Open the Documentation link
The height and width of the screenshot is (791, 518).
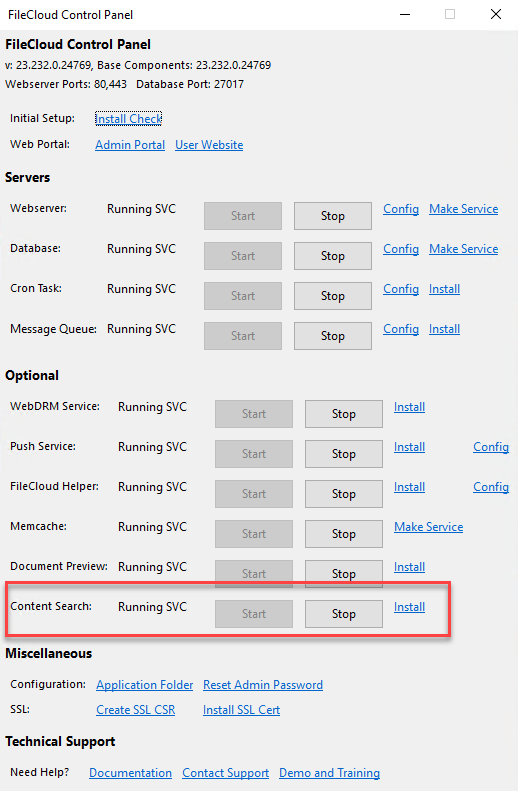(x=131, y=773)
